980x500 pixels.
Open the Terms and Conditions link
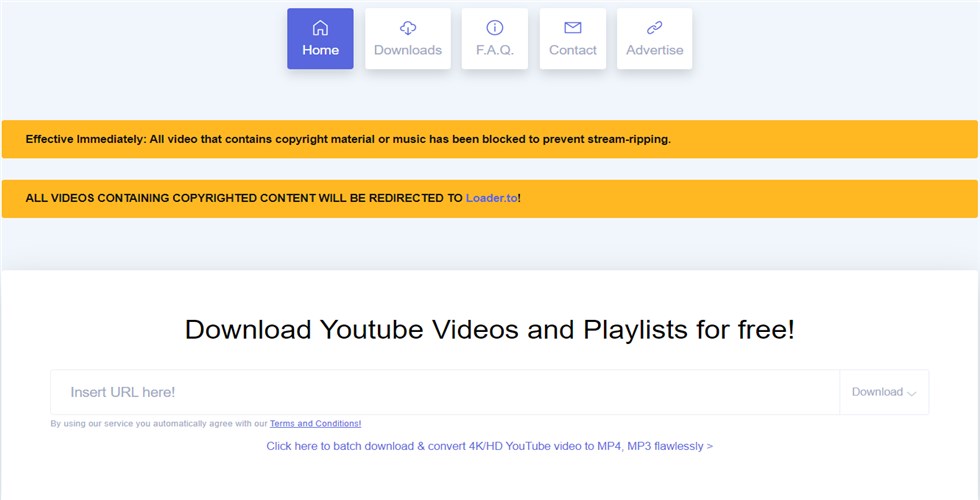[x=315, y=424]
